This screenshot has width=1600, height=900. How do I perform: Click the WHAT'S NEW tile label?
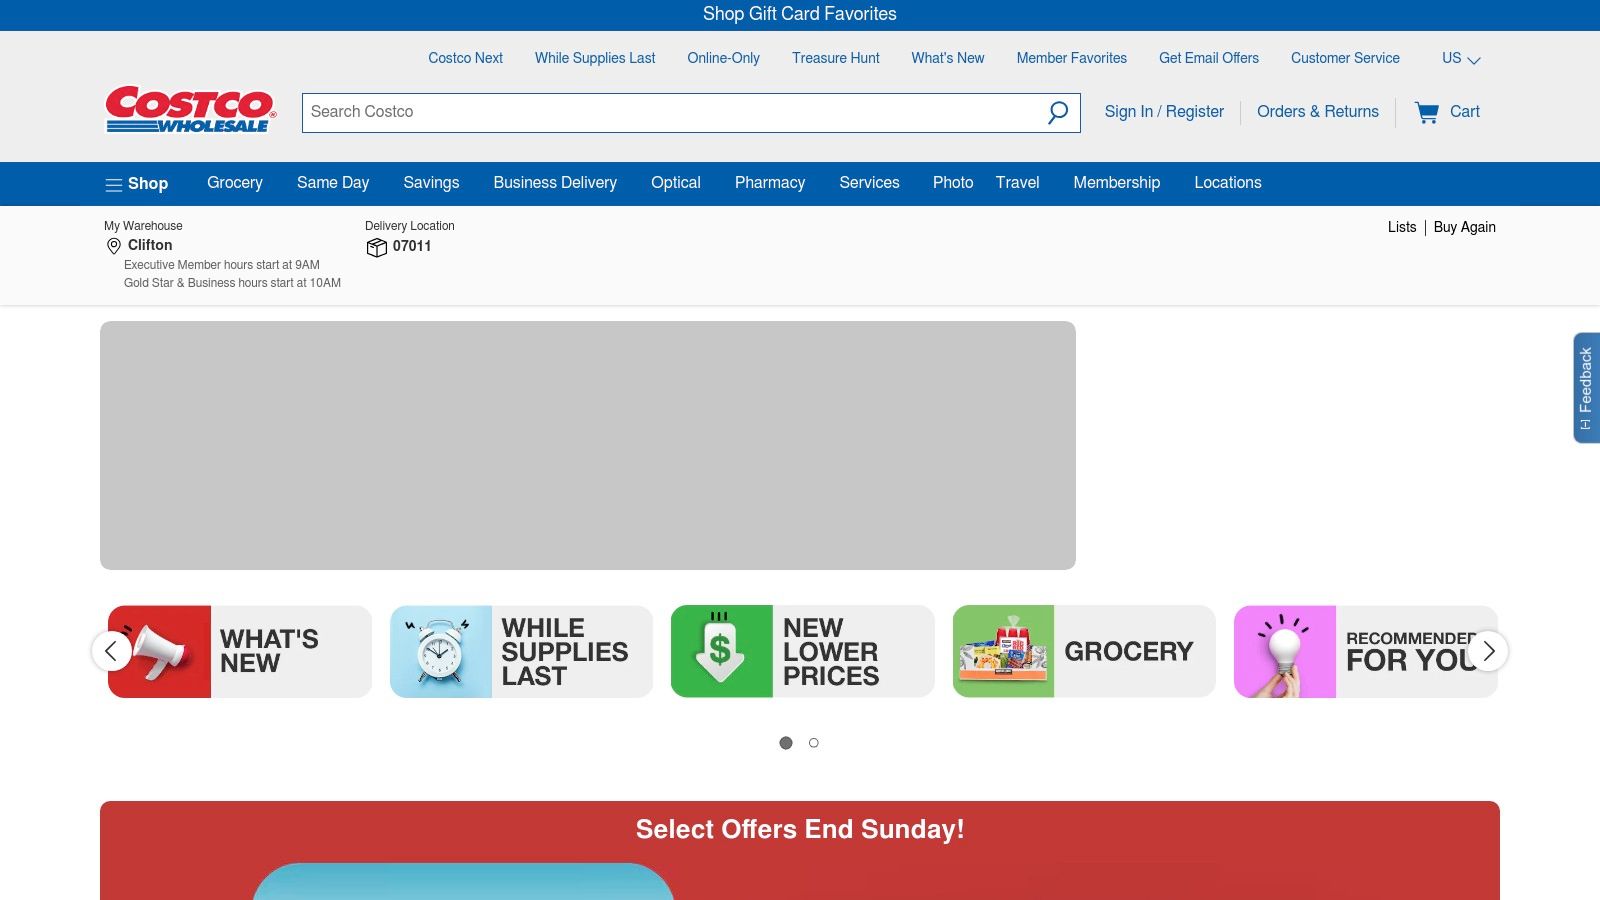coord(269,651)
